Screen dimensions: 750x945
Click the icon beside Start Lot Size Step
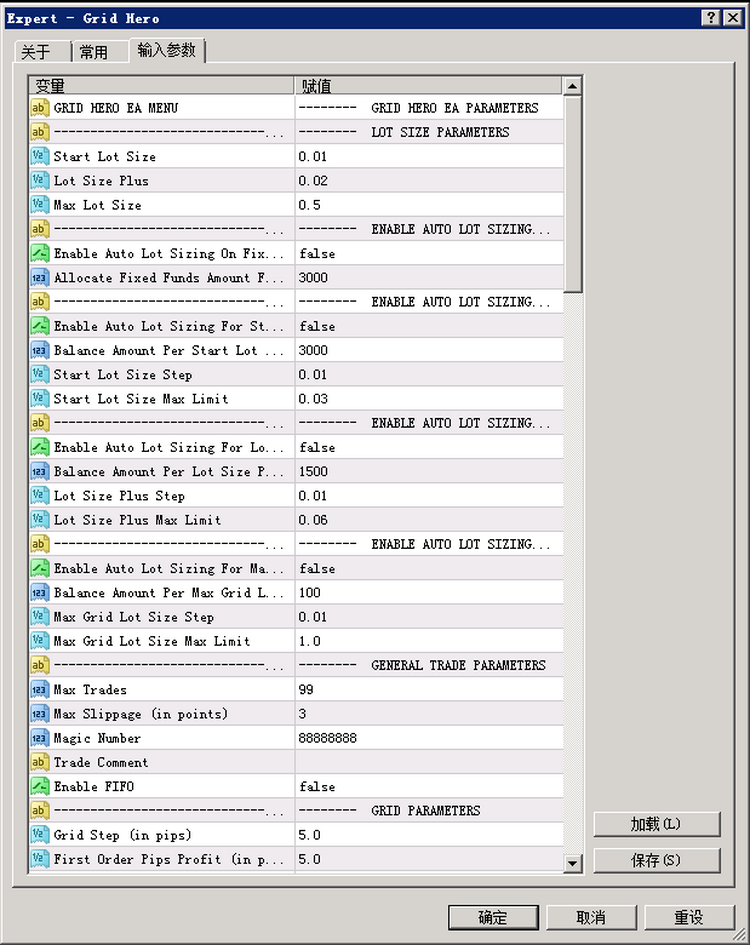39,374
